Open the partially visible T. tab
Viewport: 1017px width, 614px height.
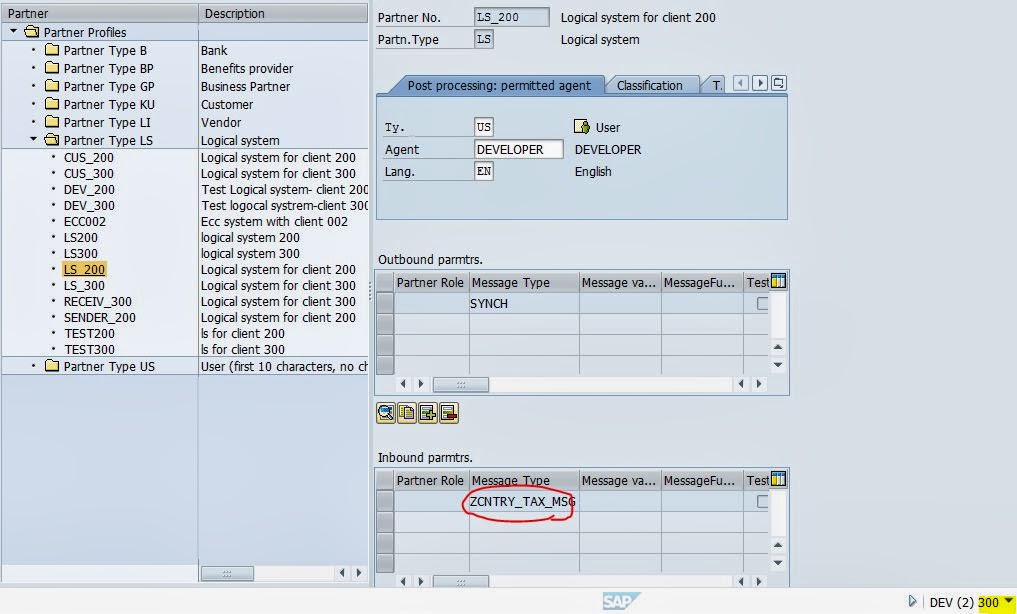[717, 86]
